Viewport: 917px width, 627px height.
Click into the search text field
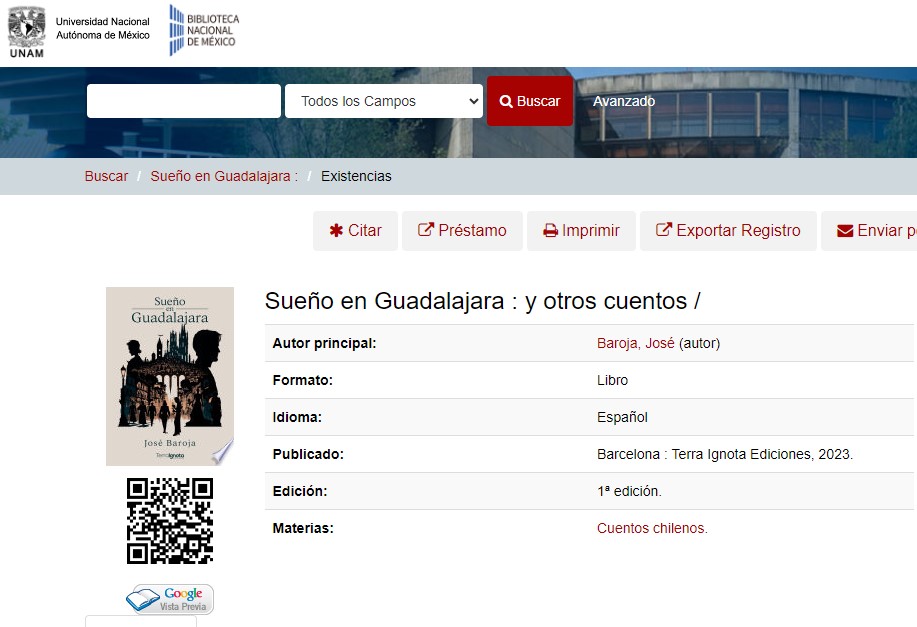tap(184, 101)
